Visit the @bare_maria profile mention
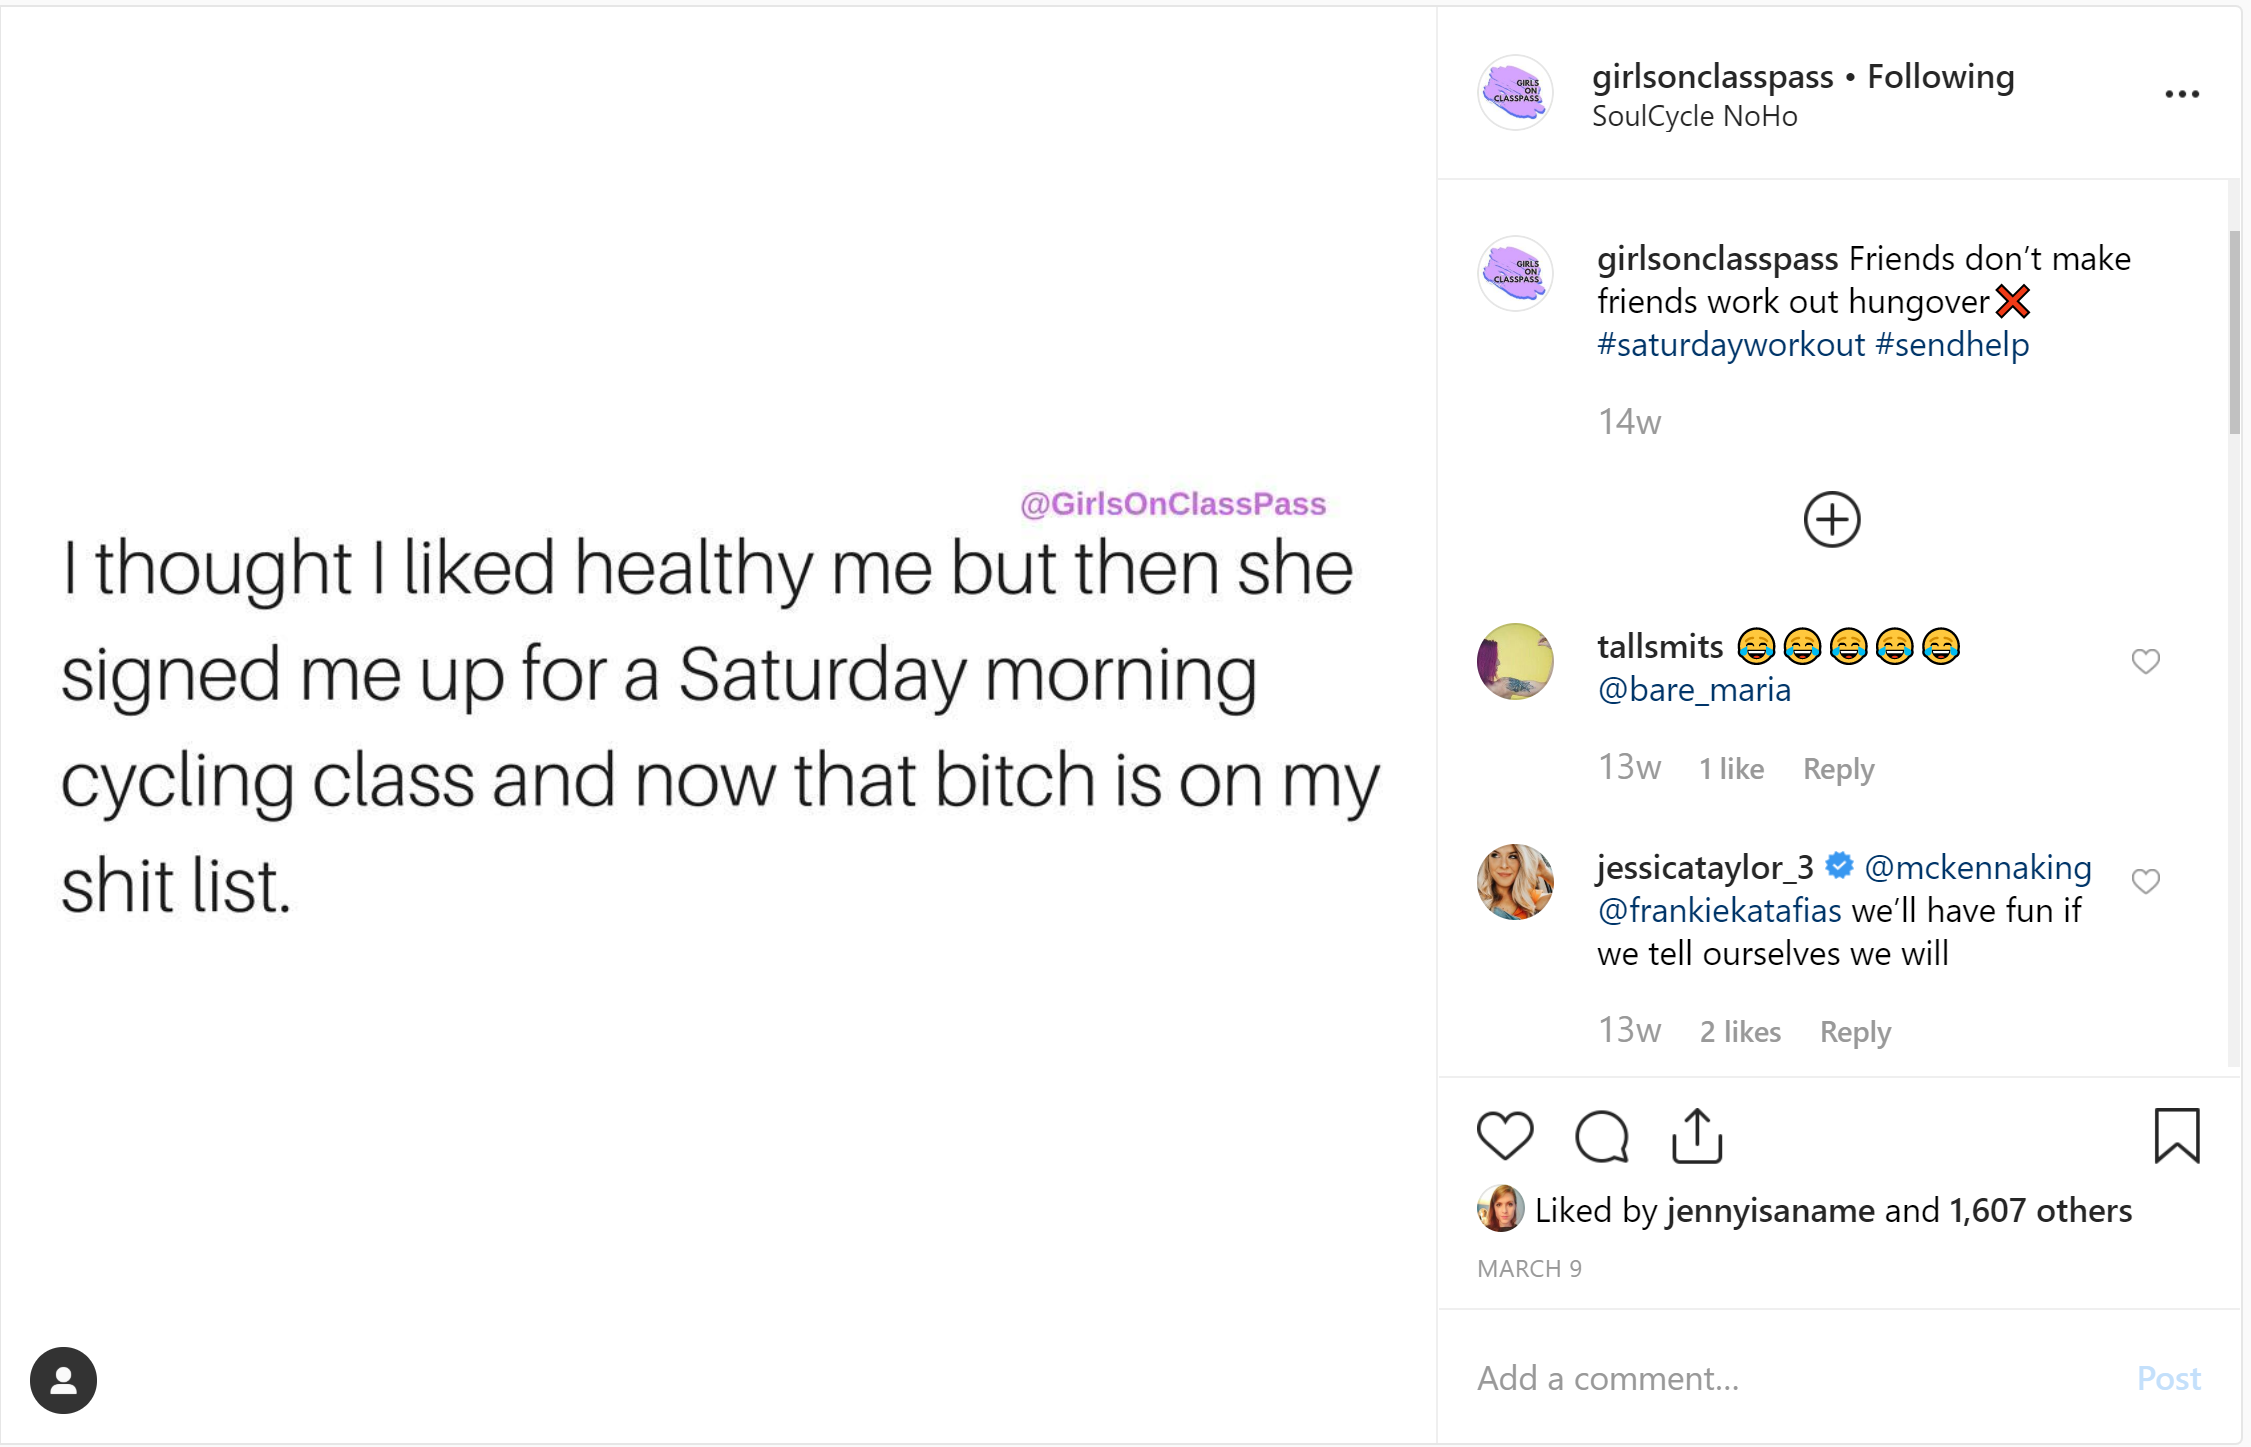The height and width of the screenshot is (1447, 2251). (x=1694, y=690)
